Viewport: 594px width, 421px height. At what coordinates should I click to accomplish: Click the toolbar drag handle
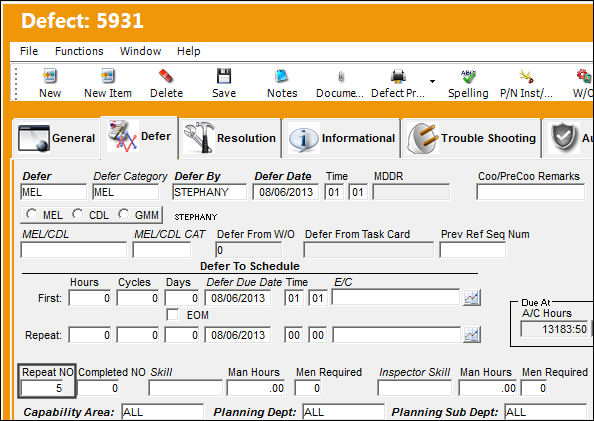tap(16, 83)
